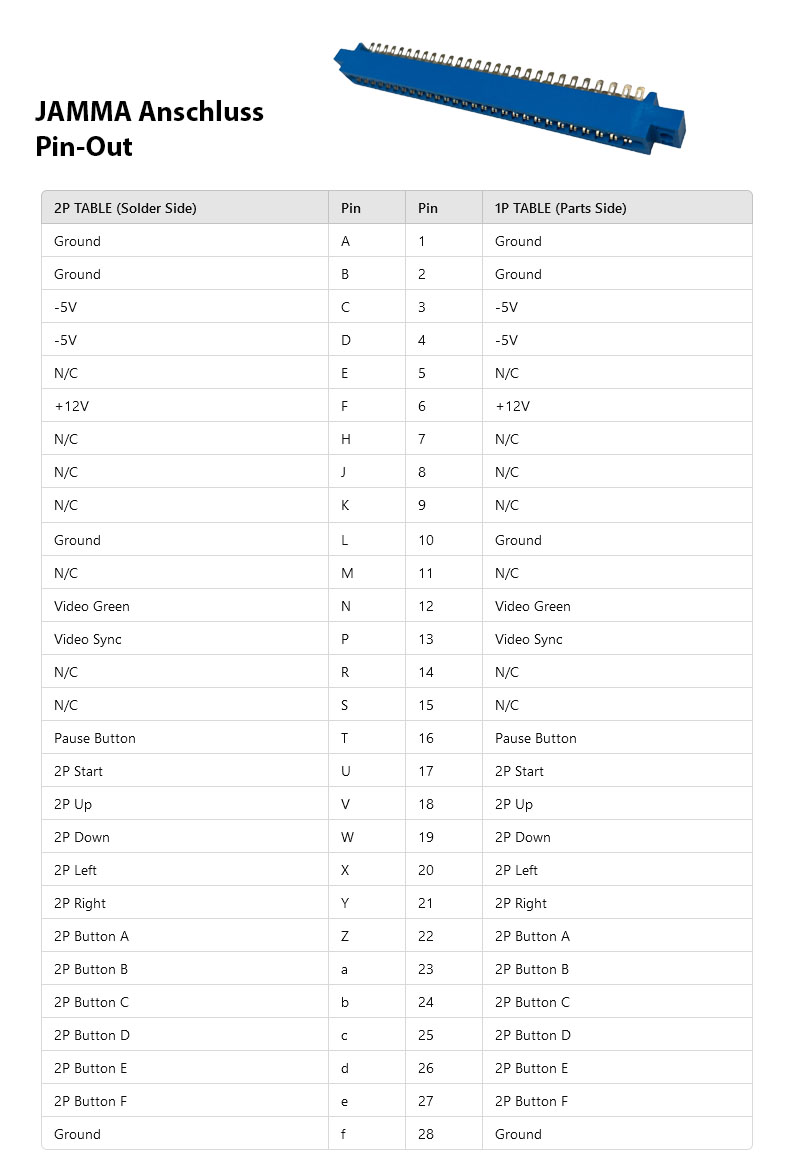Select 2P Left in the Solder Side column
The image size is (800, 1161).
76,870
